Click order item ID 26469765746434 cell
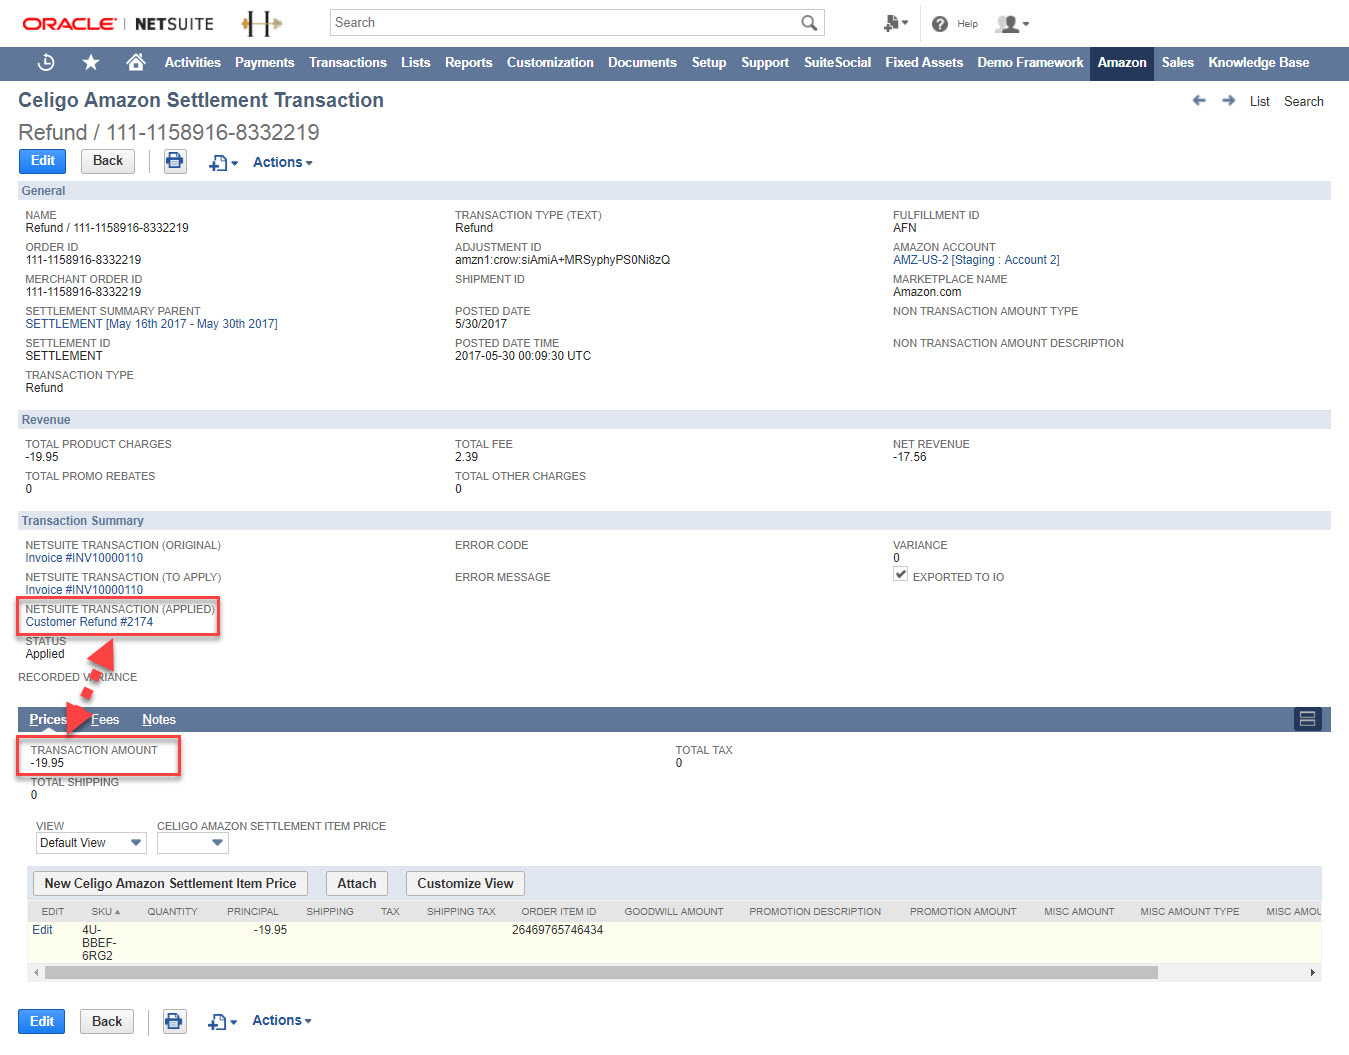 pos(558,930)
